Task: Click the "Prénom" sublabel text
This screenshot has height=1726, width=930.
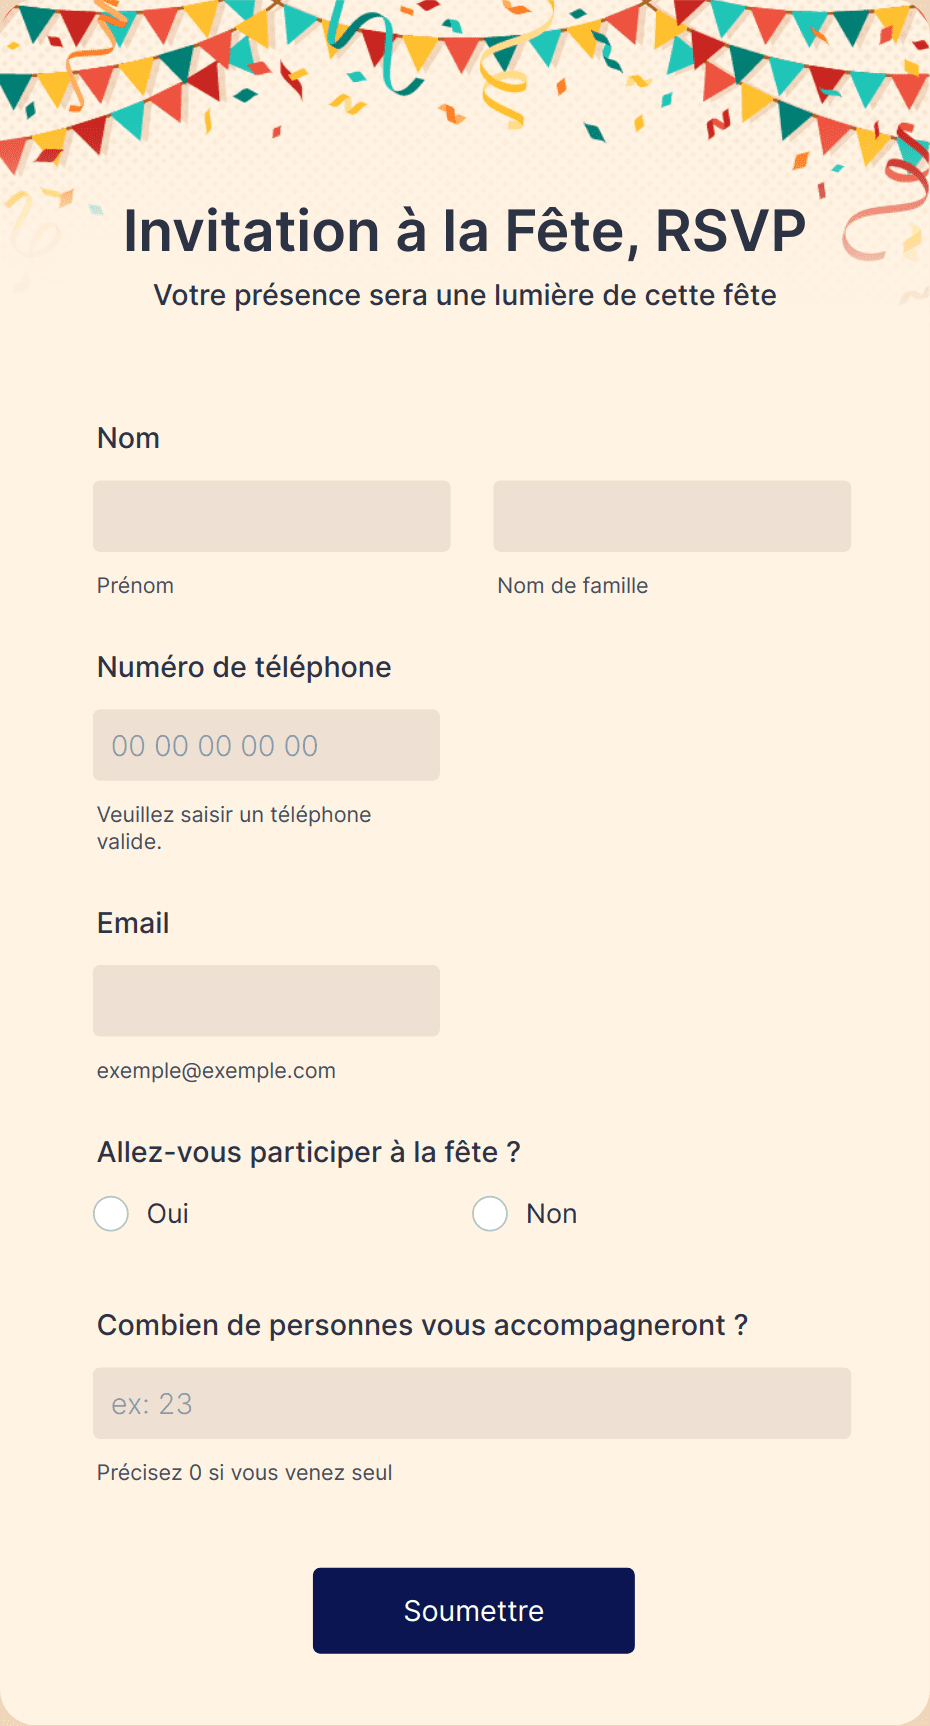Action: 135,586
